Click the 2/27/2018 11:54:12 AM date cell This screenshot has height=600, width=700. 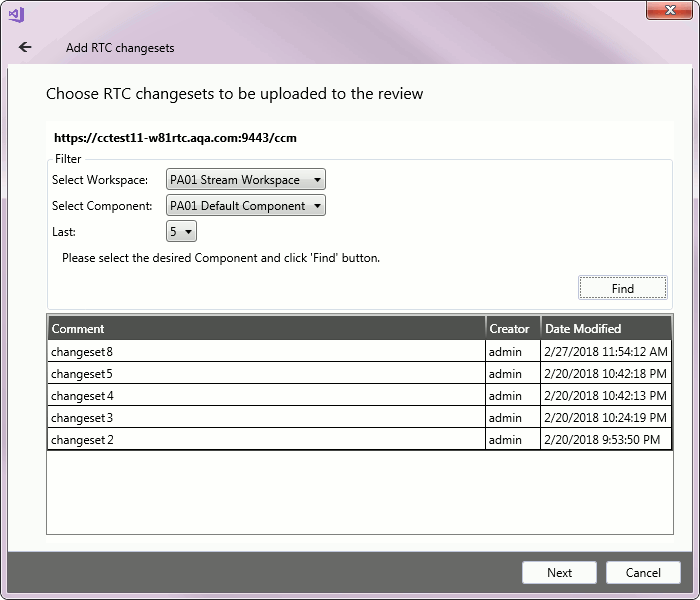(x=605, y=352)
